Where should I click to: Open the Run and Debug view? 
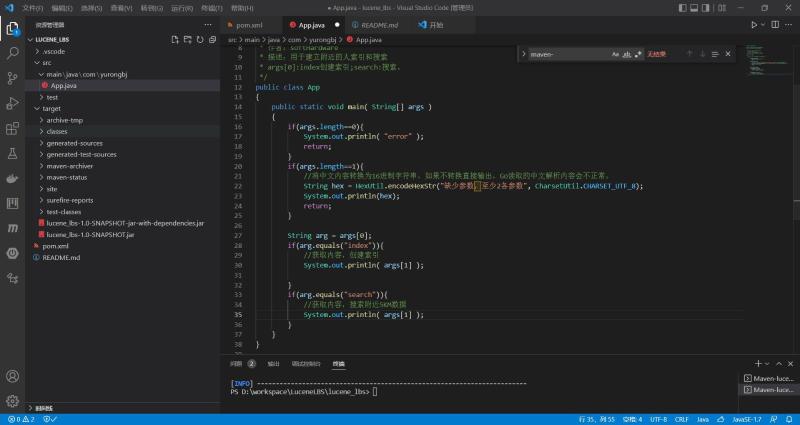tap(12, 103)
